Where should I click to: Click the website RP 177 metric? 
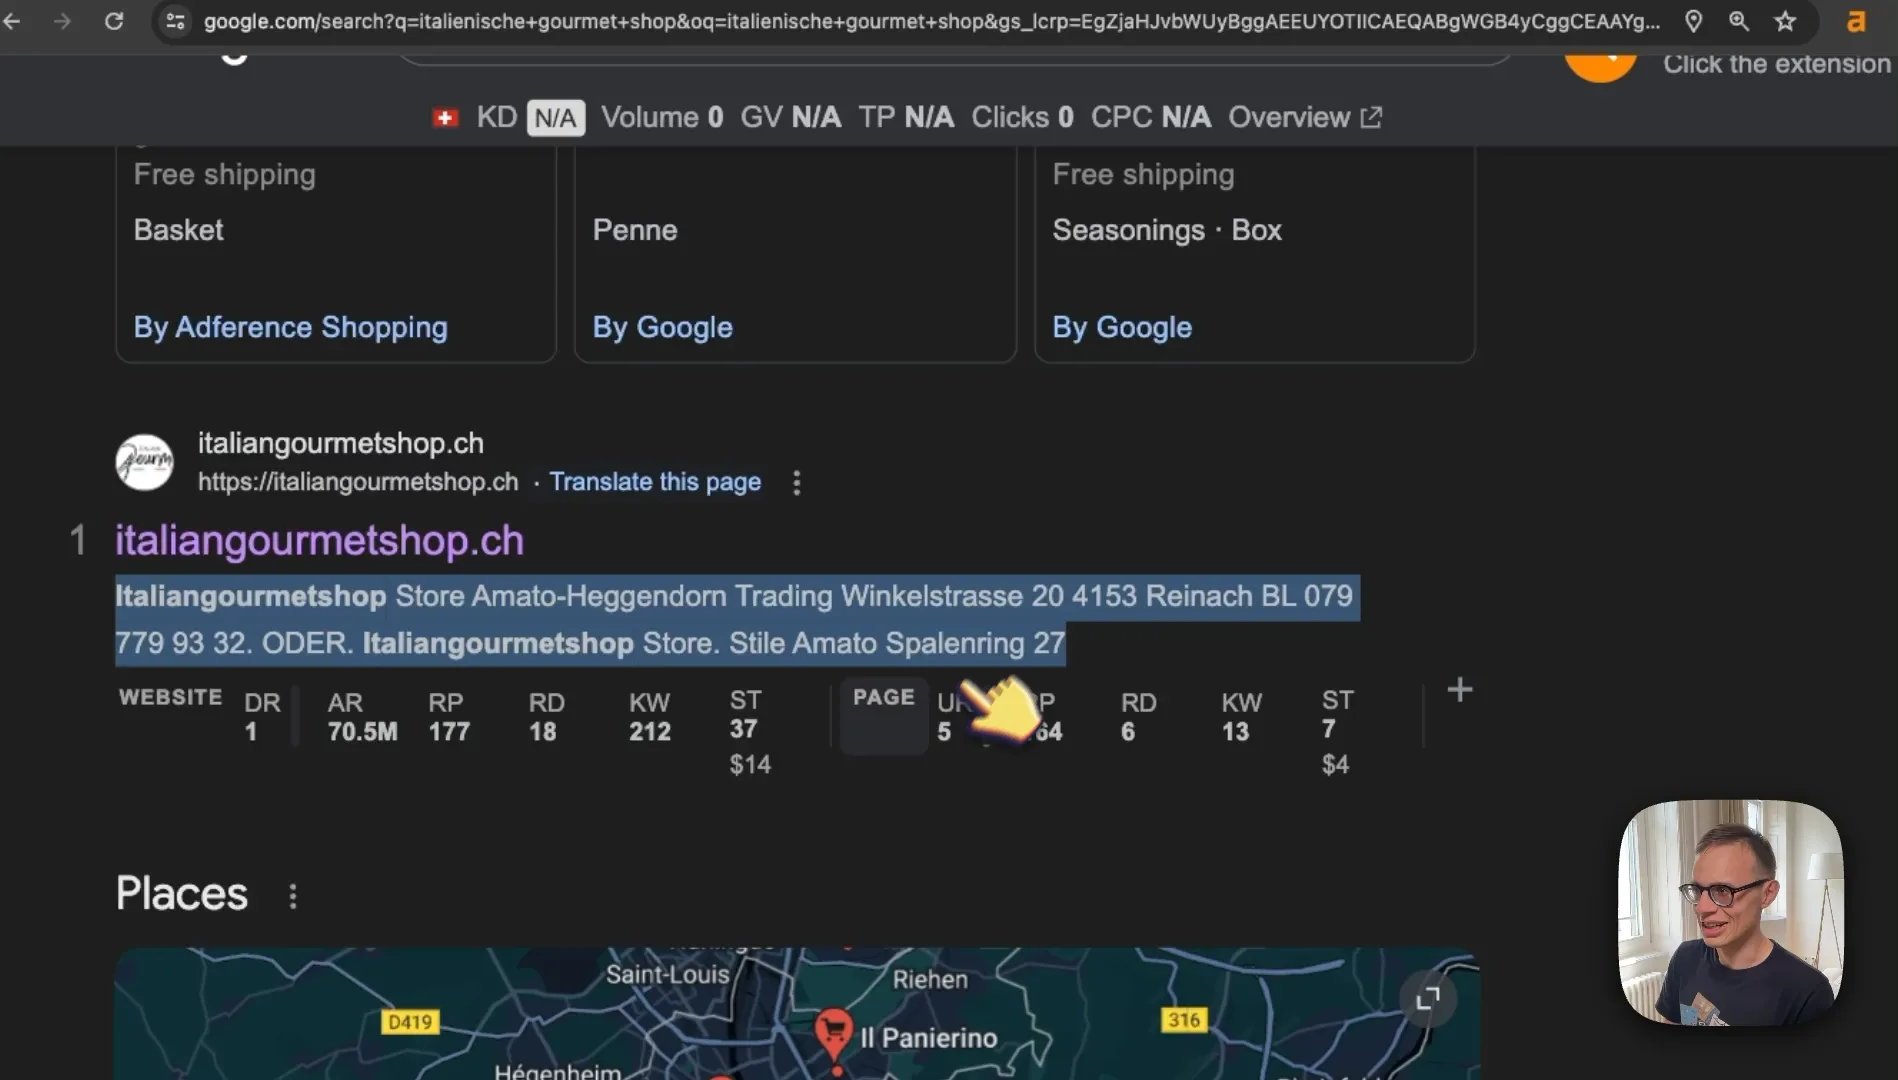[x=449, y=717]
